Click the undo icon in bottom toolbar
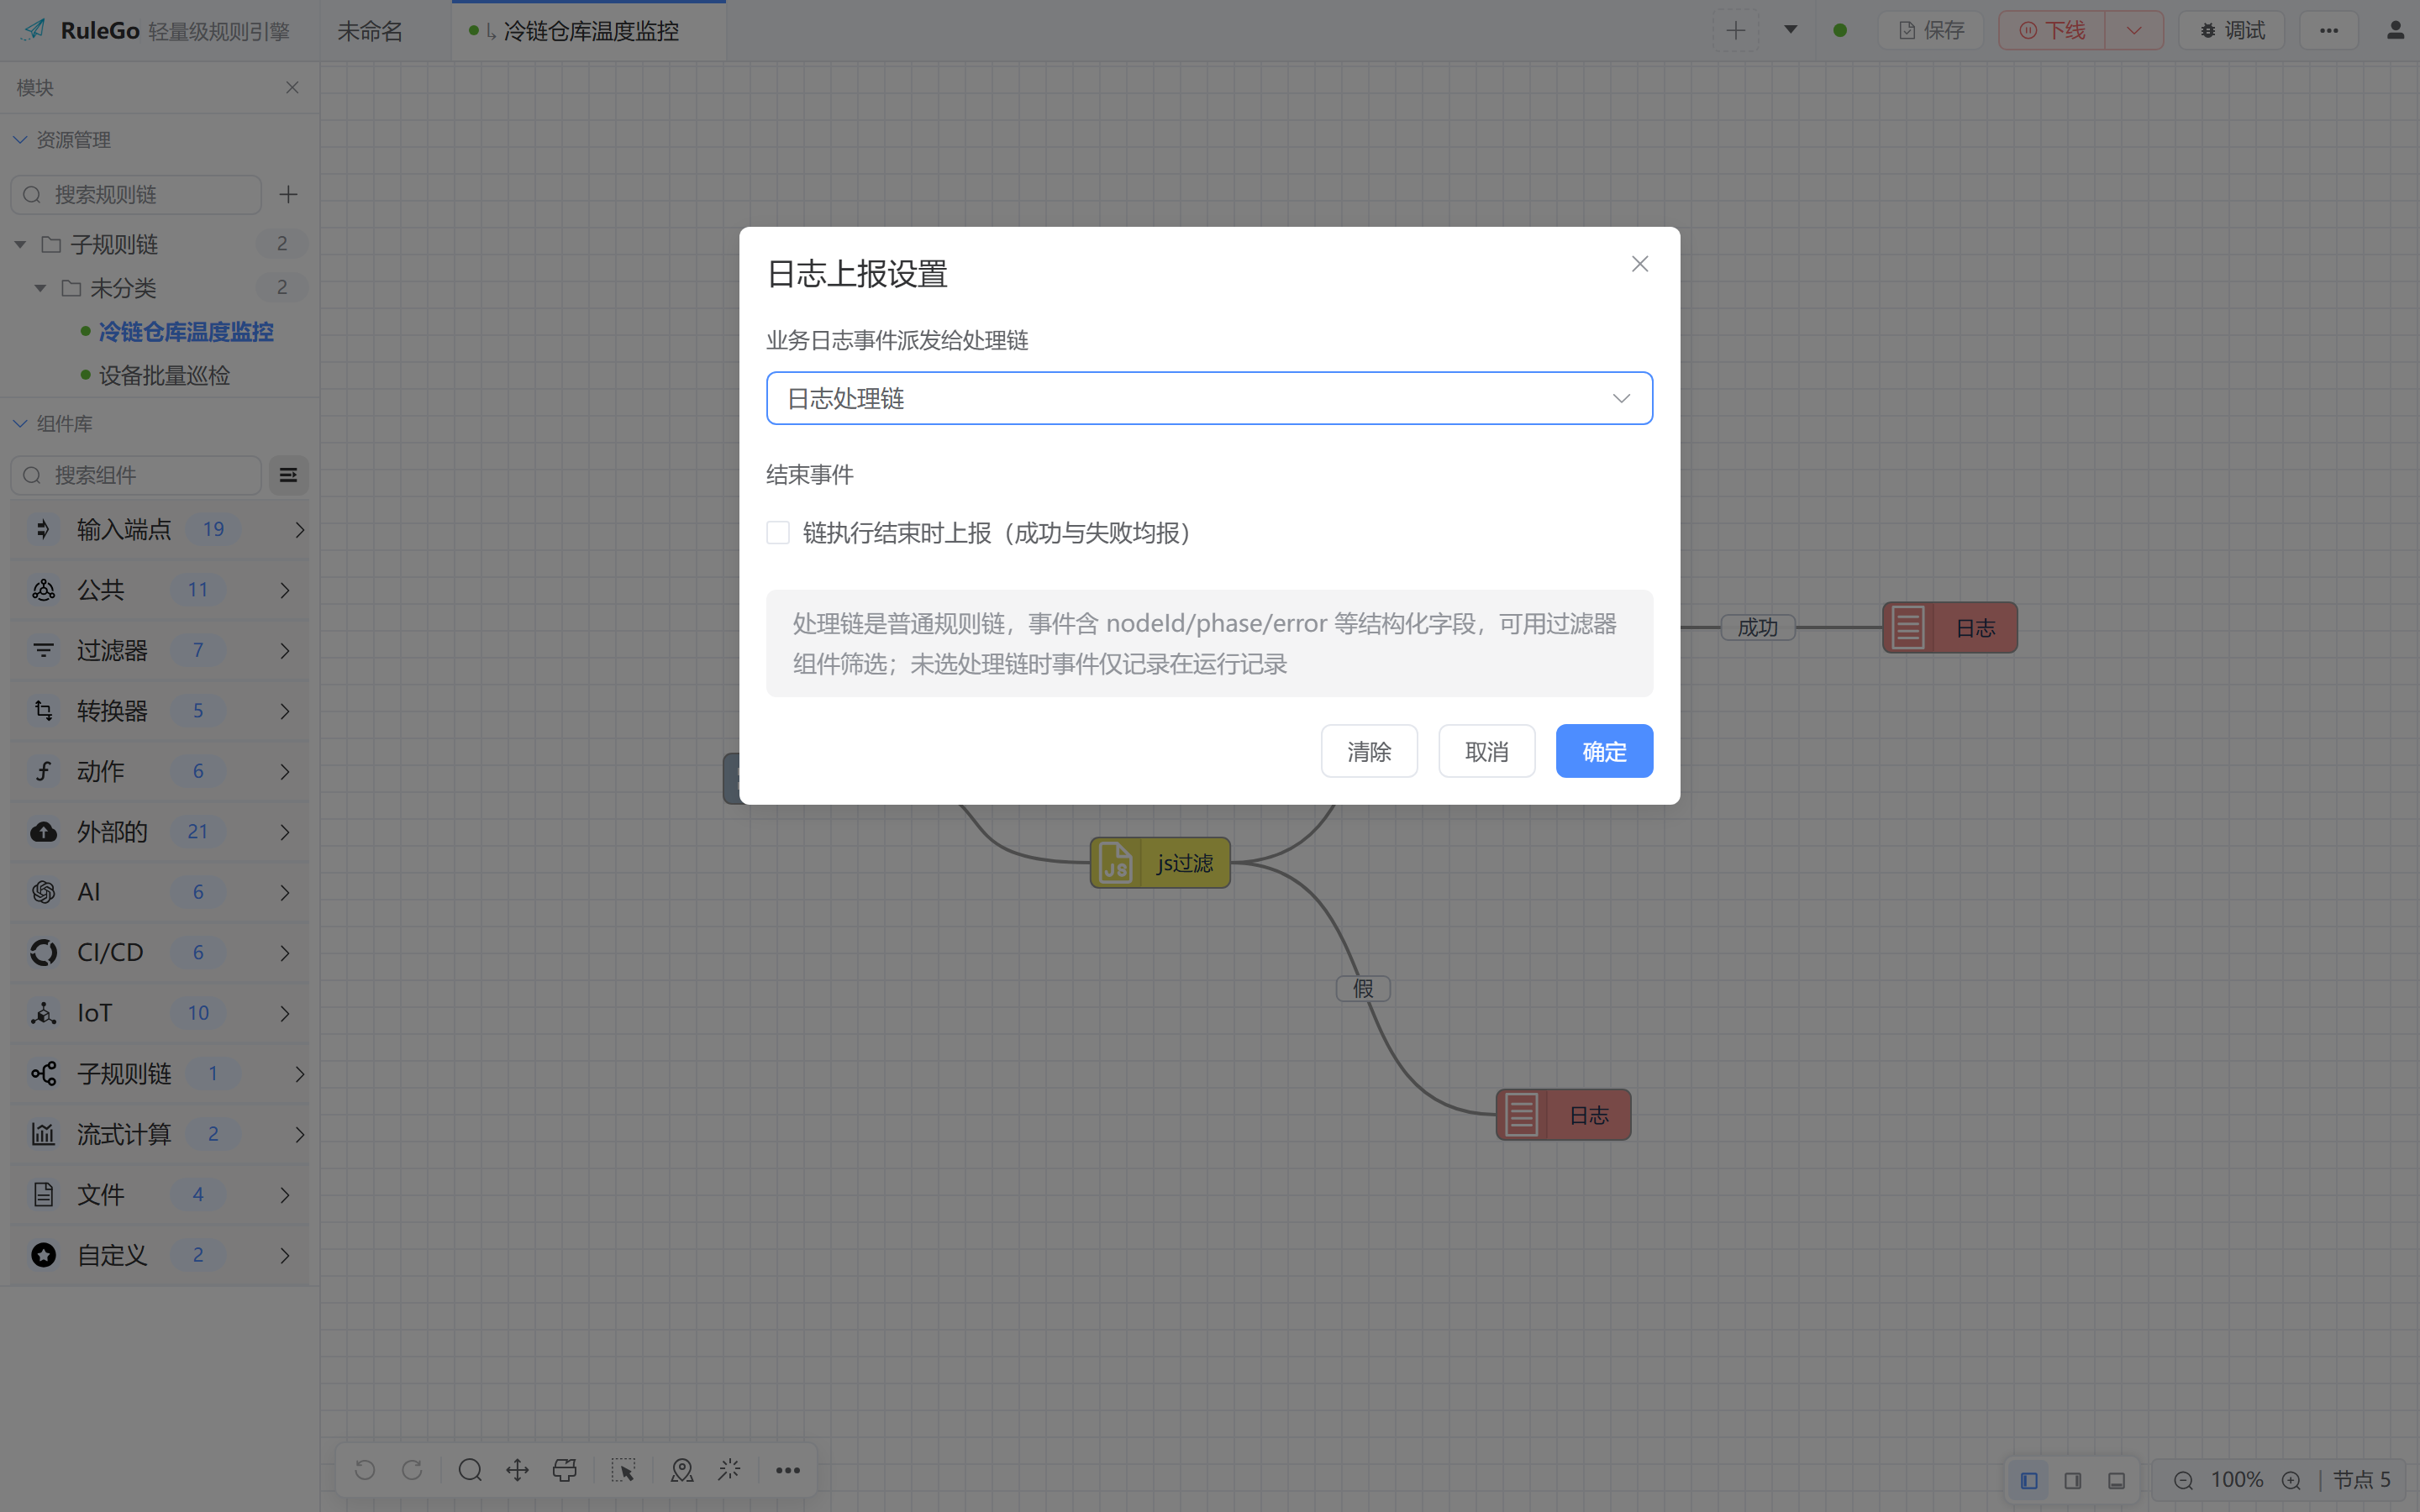 [x=365, y=1470]
